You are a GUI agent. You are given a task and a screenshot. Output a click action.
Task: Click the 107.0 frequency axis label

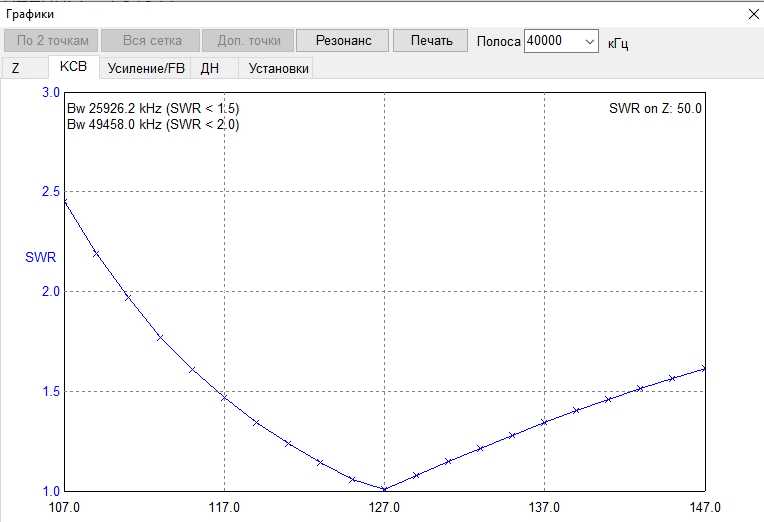(64, 507)
